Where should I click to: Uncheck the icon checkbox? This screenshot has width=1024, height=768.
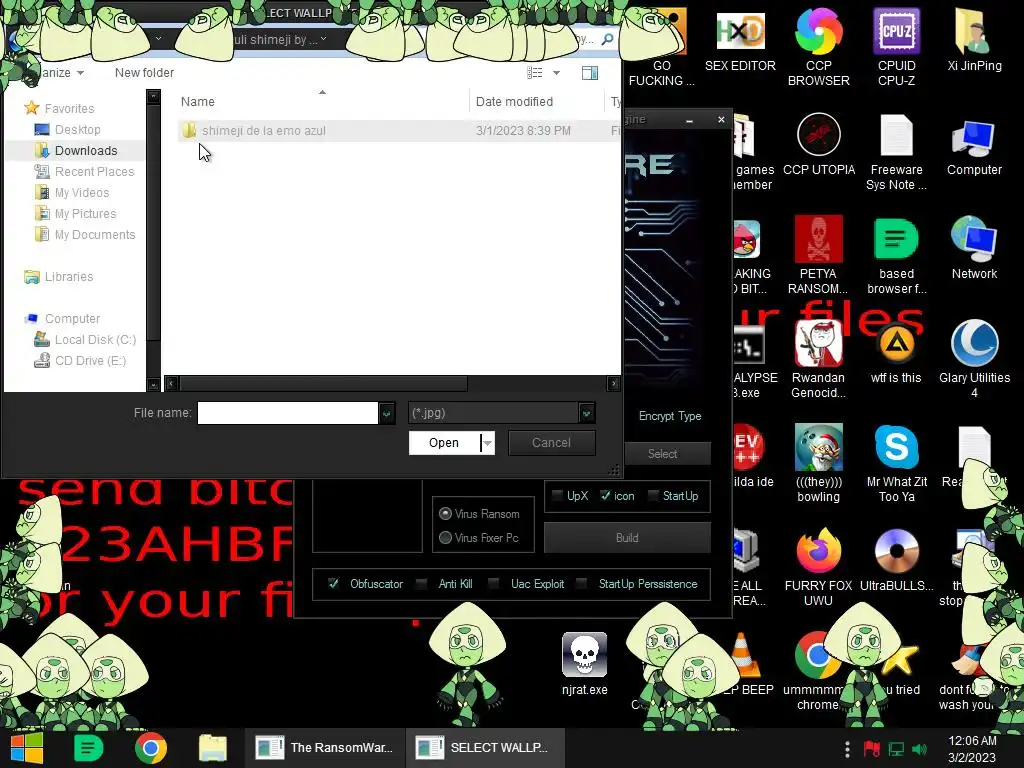605,496
